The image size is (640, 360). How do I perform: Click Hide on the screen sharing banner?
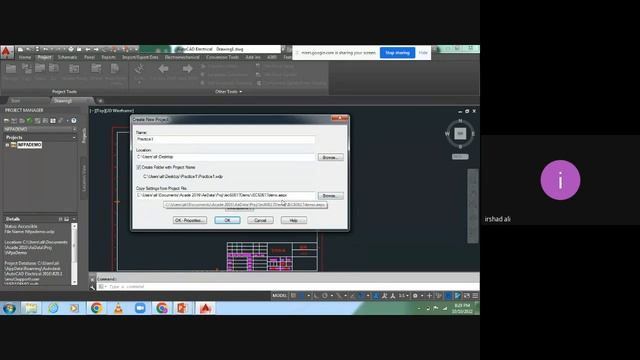(x=423, y=53)
